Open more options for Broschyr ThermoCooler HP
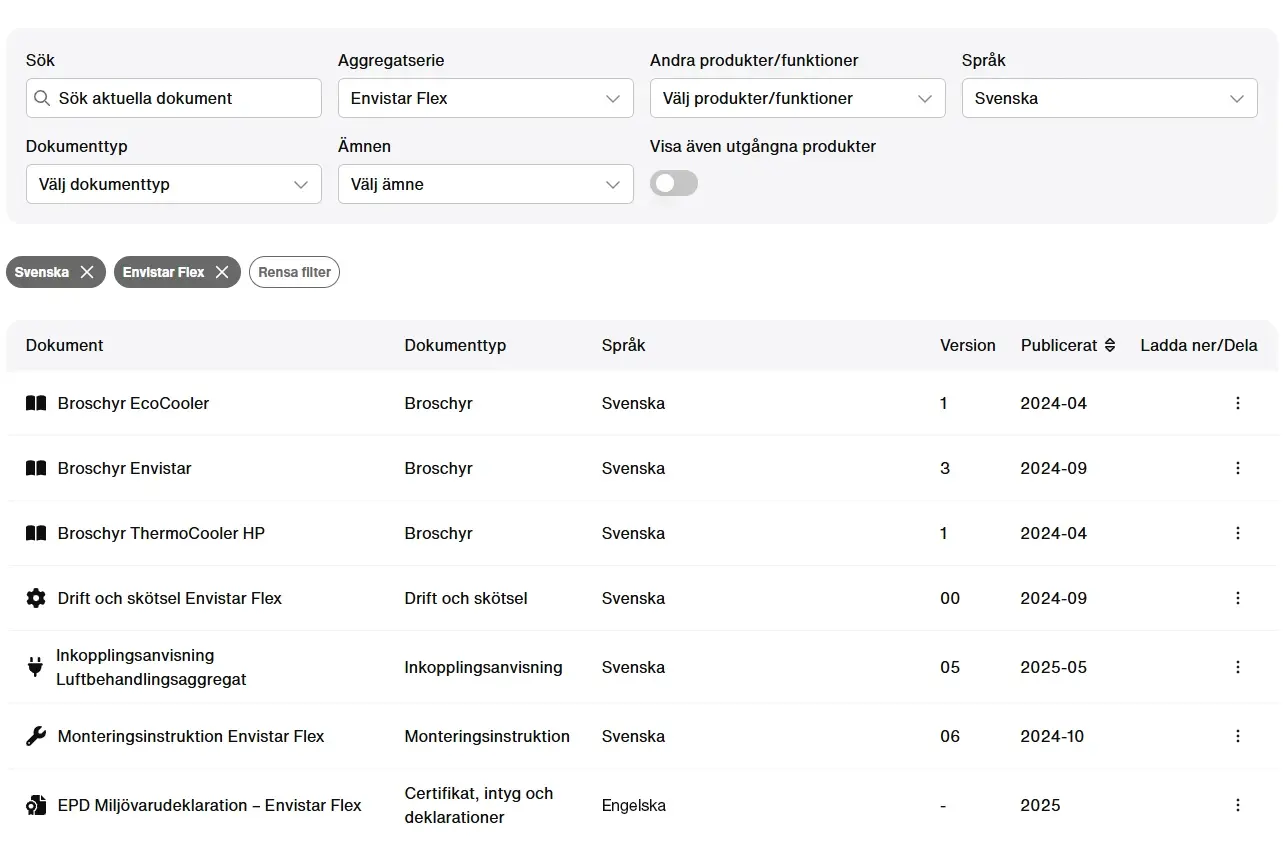1283x850 pixels. (1237, 533)
